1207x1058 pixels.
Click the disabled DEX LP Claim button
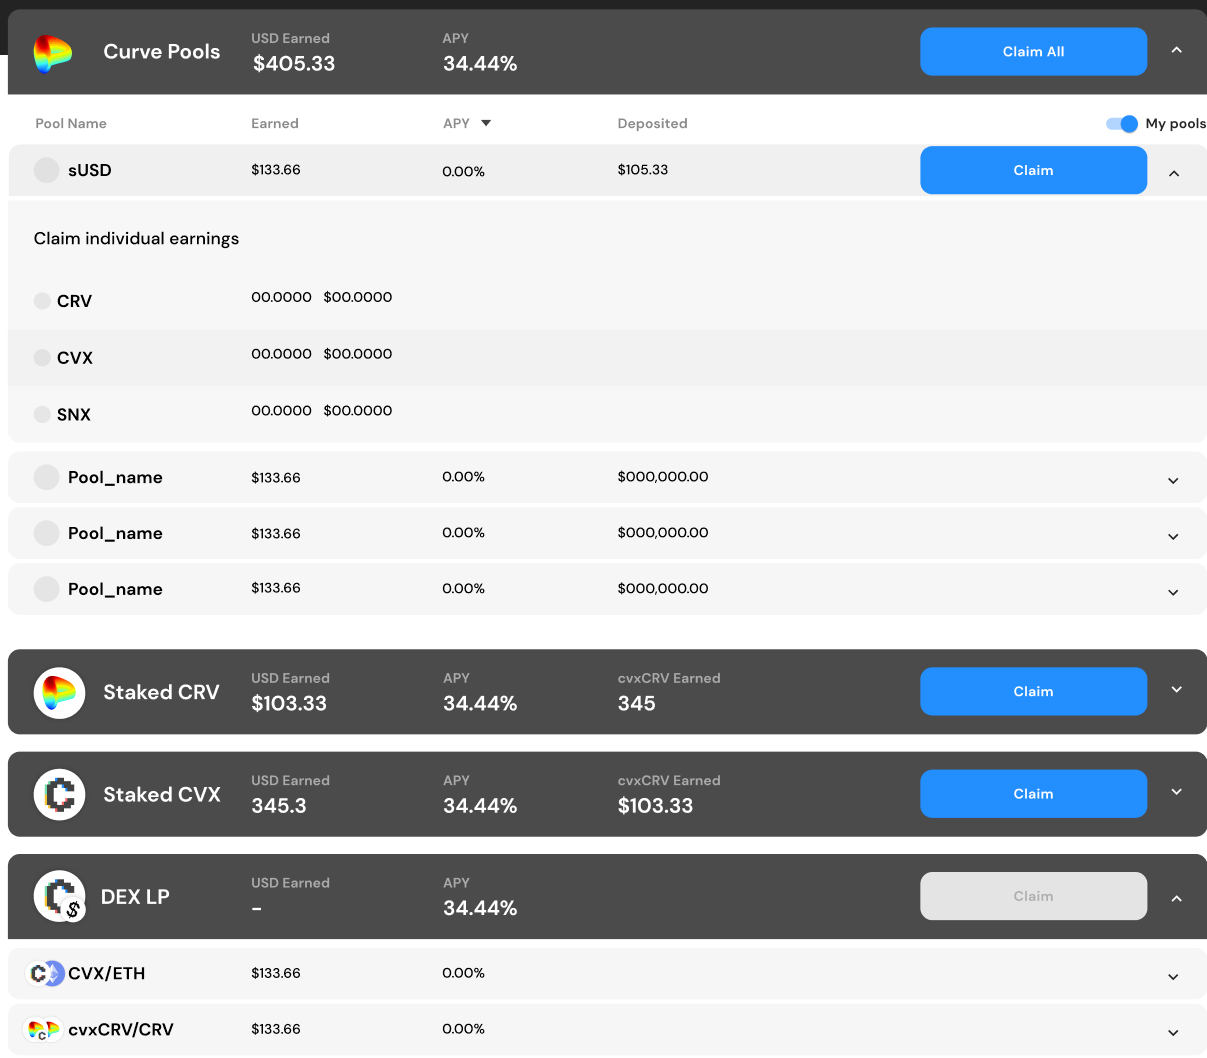tap(1033, 896)
